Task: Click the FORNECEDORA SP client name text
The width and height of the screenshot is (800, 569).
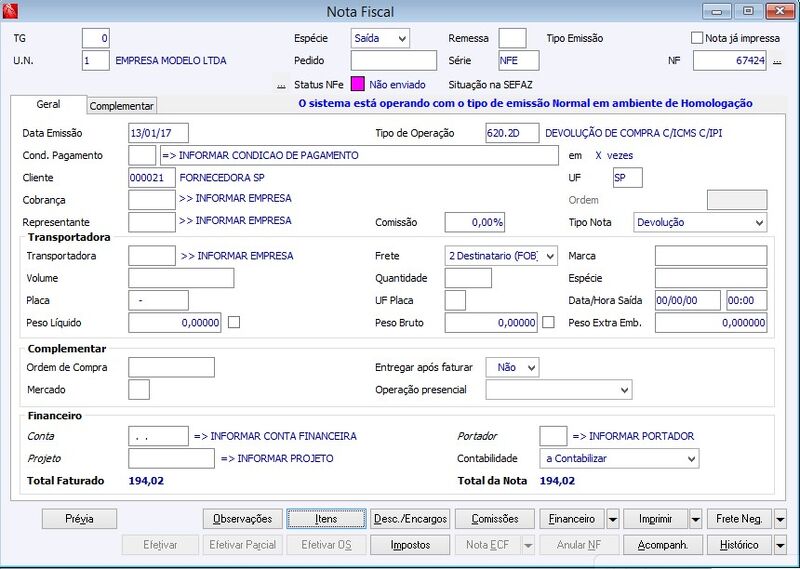Action: [x=222, y=178]
